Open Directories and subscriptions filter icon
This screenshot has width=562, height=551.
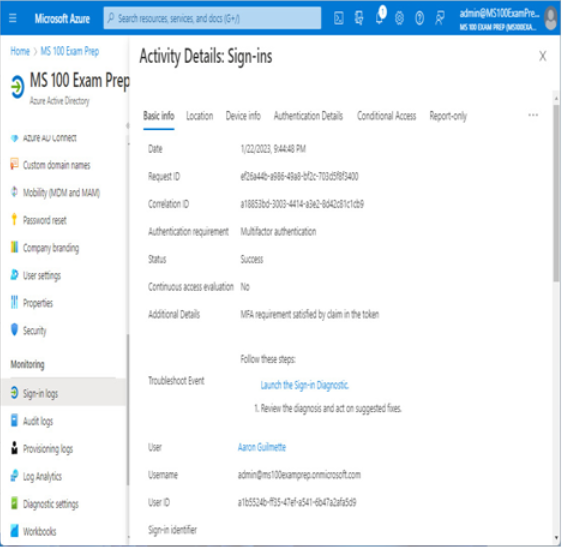[x=359, y=18]
